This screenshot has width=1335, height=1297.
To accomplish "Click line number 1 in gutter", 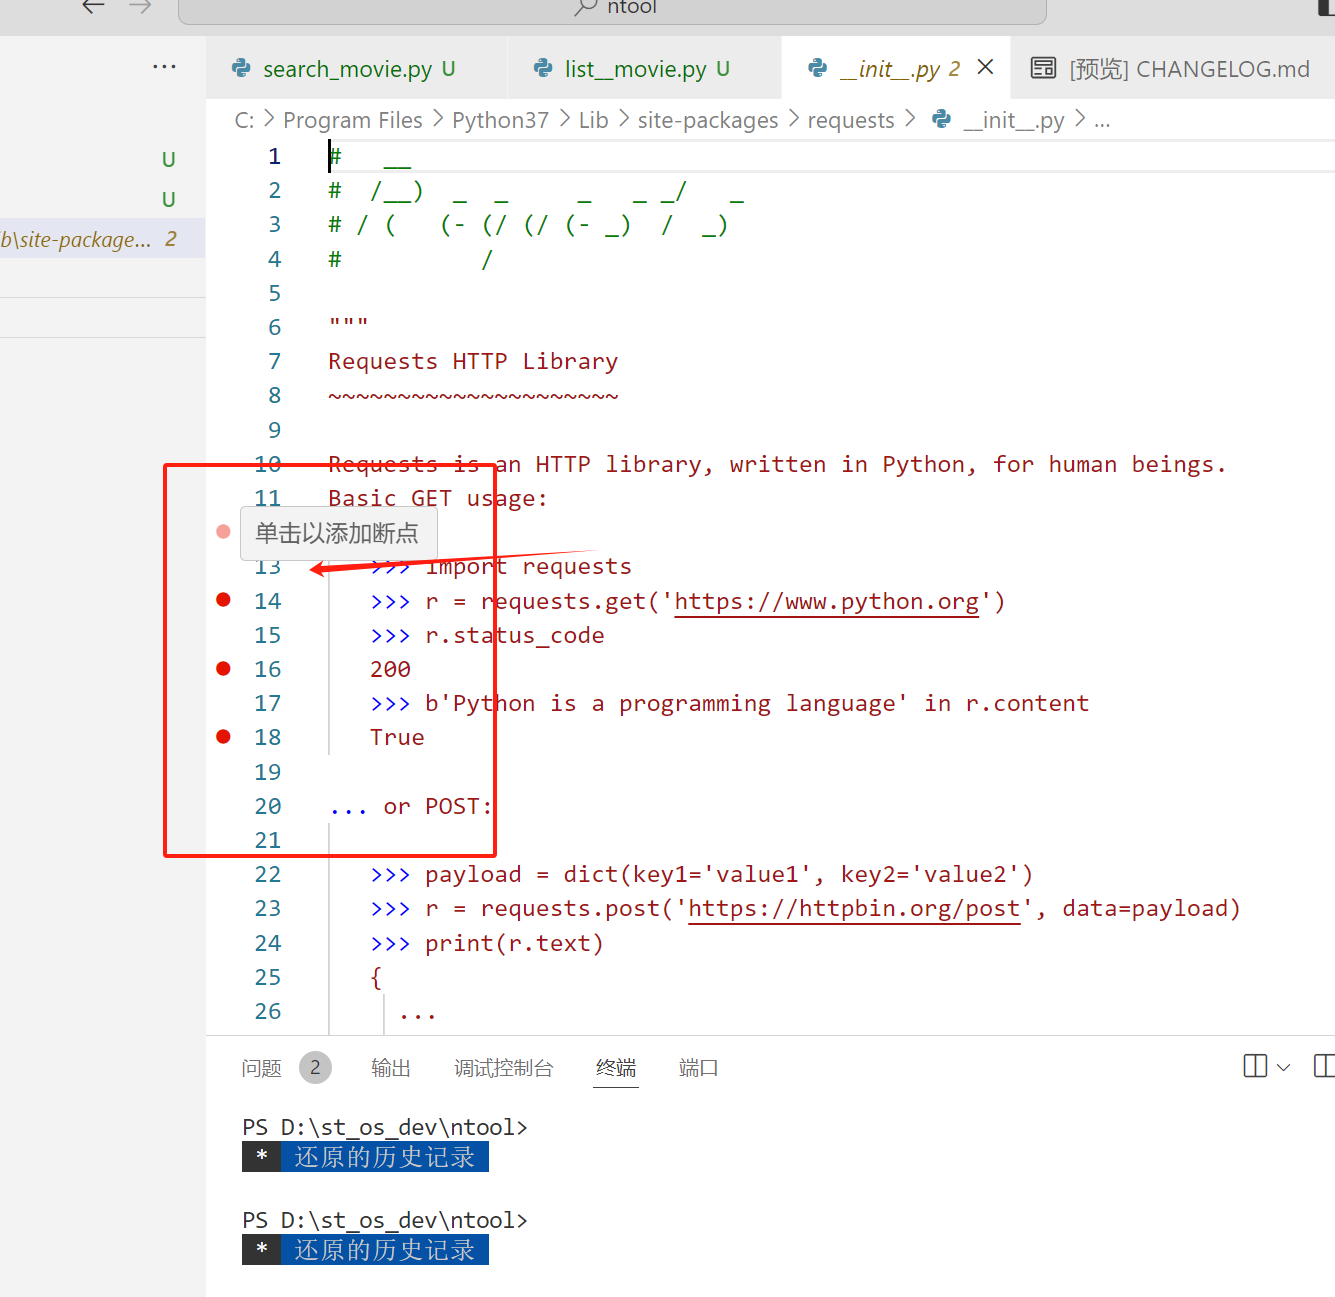I will click(274, 156).
